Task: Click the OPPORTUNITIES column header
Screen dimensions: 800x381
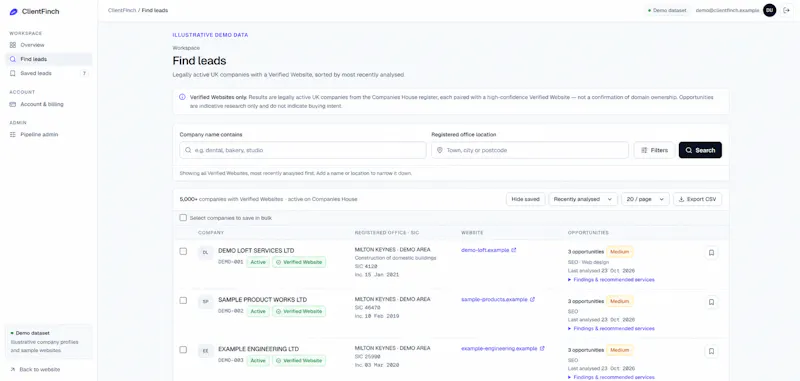Action: (588, 233)
